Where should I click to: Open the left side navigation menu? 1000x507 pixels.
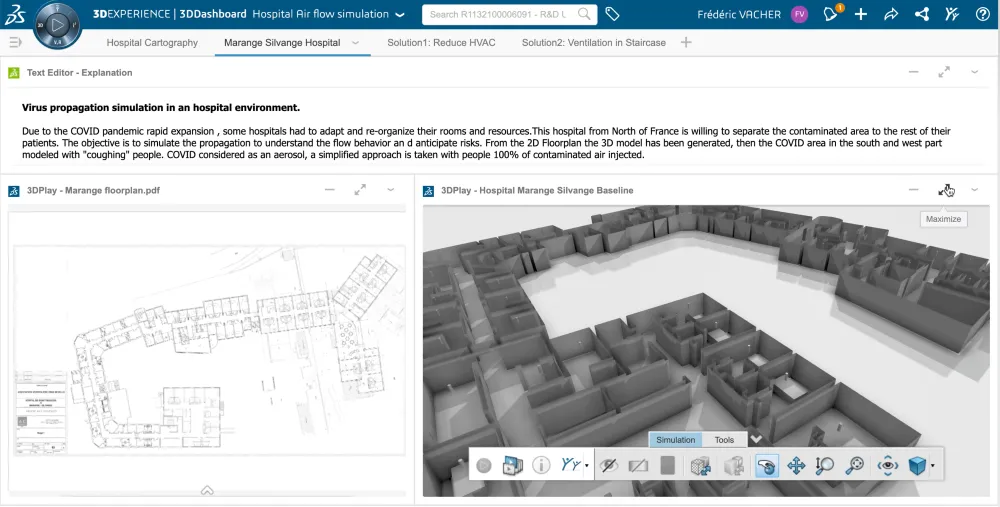15,42
